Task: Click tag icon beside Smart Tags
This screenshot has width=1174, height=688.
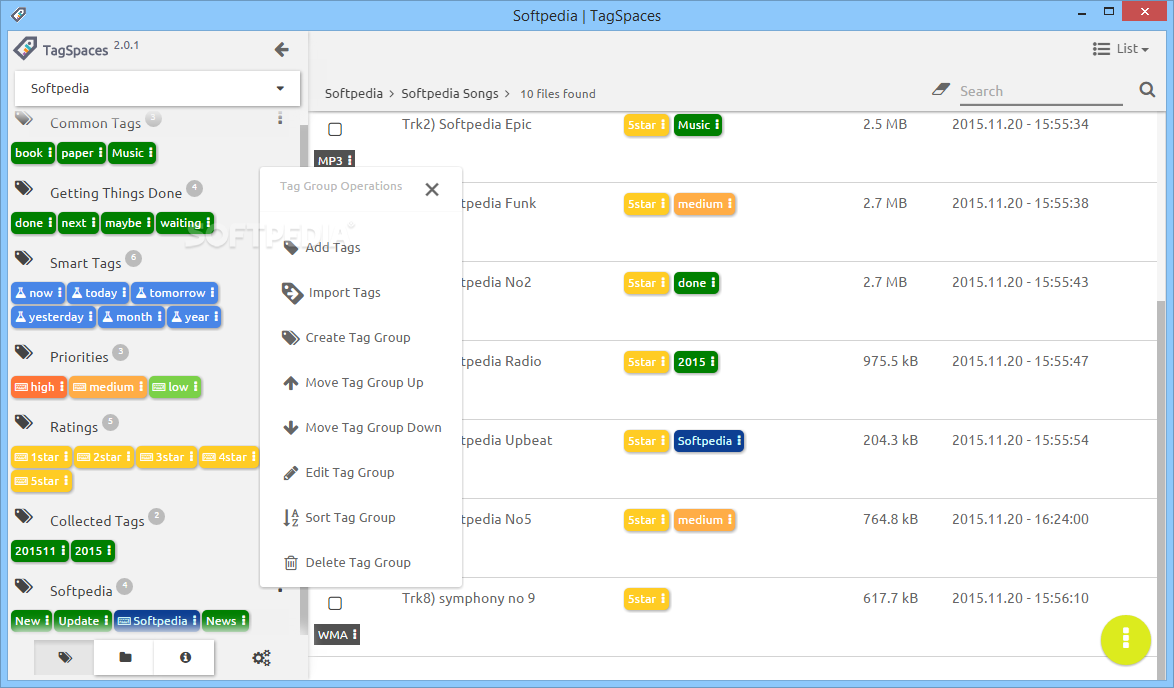Action: 24,259
